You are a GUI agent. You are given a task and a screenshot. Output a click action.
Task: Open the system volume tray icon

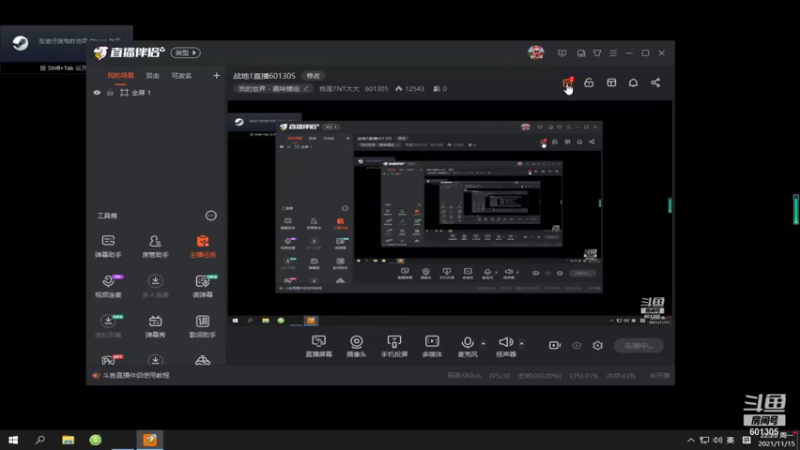[x=717, y=440]
